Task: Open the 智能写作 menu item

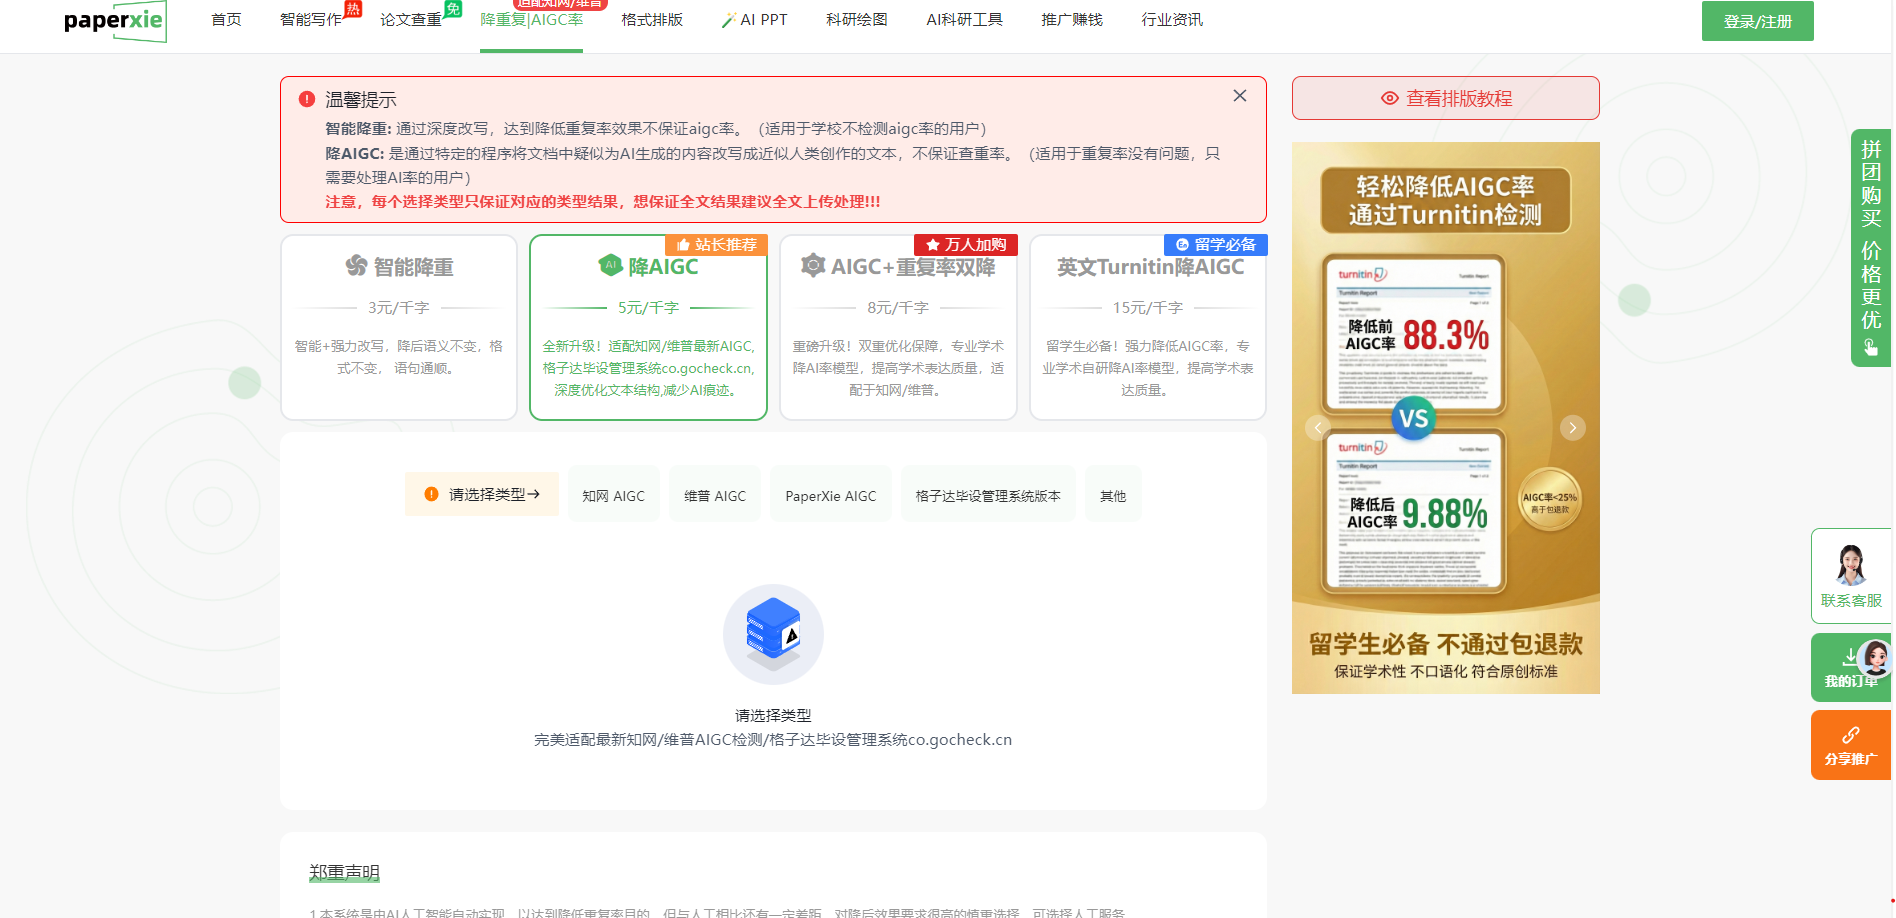Action: point(311,20)
